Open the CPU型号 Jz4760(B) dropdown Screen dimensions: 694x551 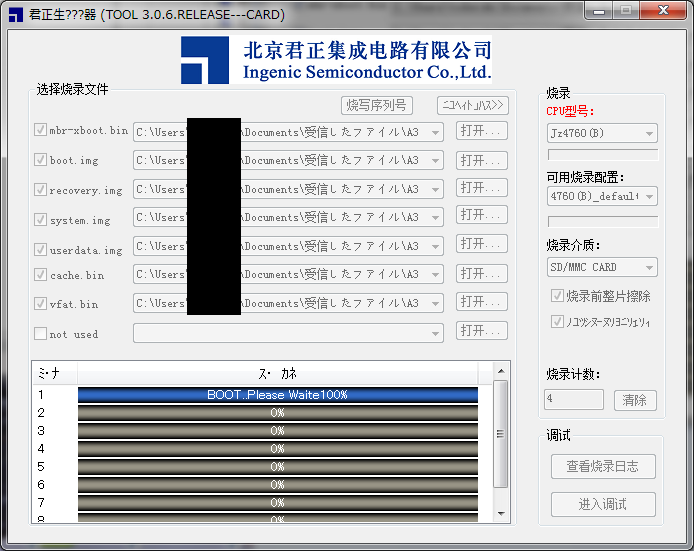click(602, 133)
